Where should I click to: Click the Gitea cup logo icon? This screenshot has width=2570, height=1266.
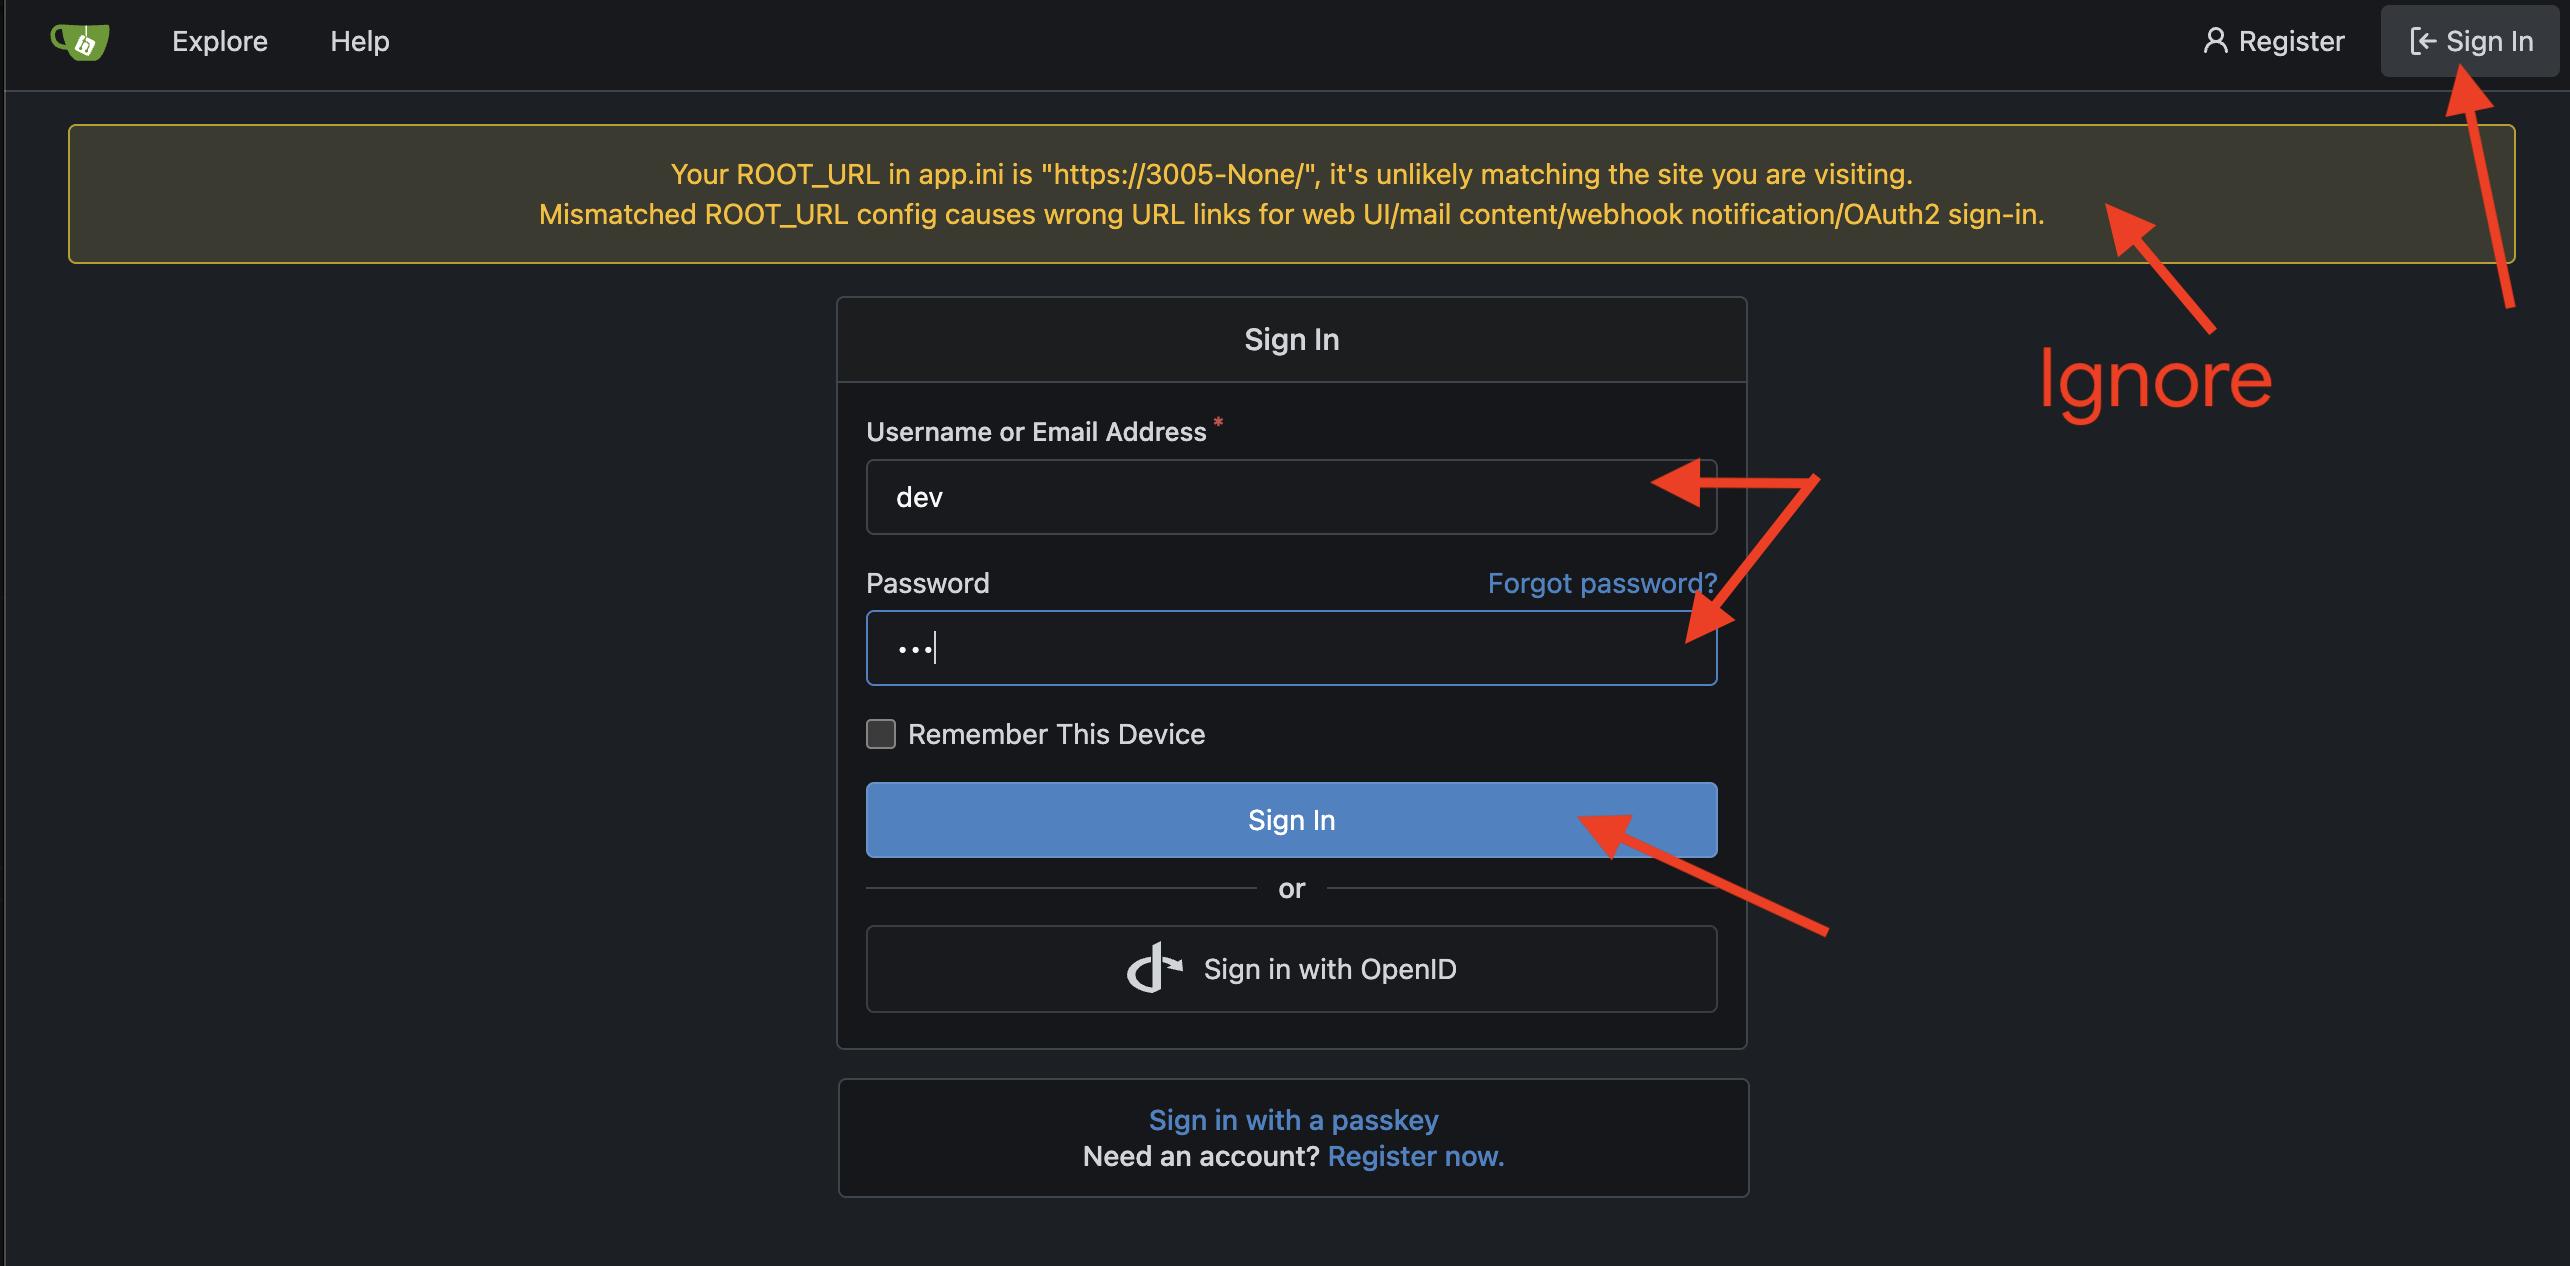(79, 41)
